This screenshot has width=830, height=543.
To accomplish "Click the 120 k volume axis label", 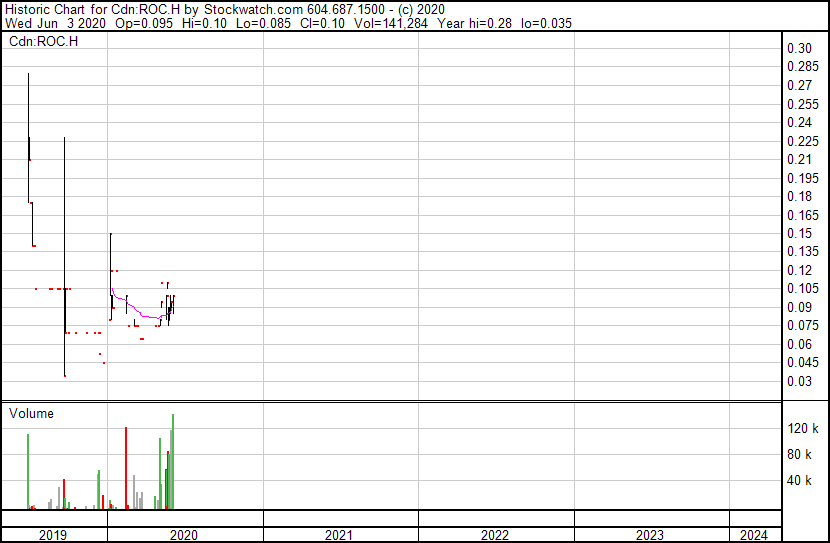I will [803, 428].
